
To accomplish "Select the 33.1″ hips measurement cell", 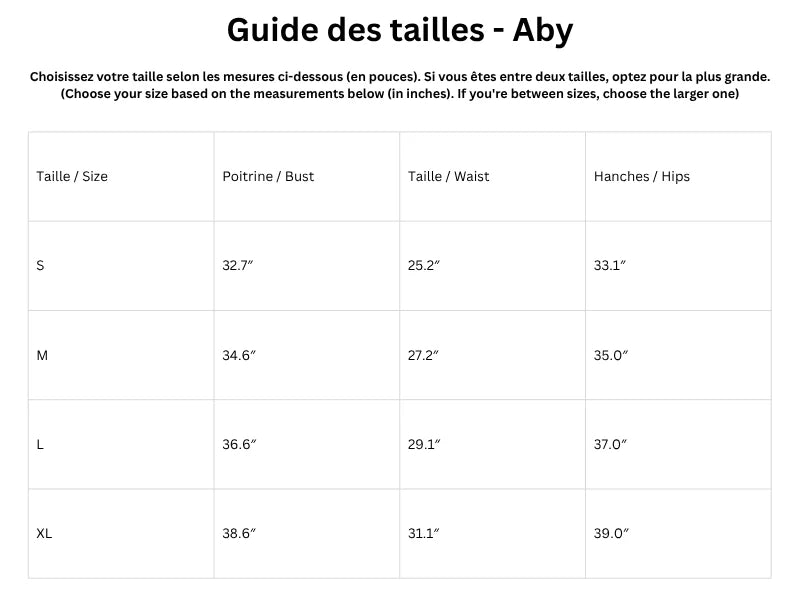I will click(610, 266).
